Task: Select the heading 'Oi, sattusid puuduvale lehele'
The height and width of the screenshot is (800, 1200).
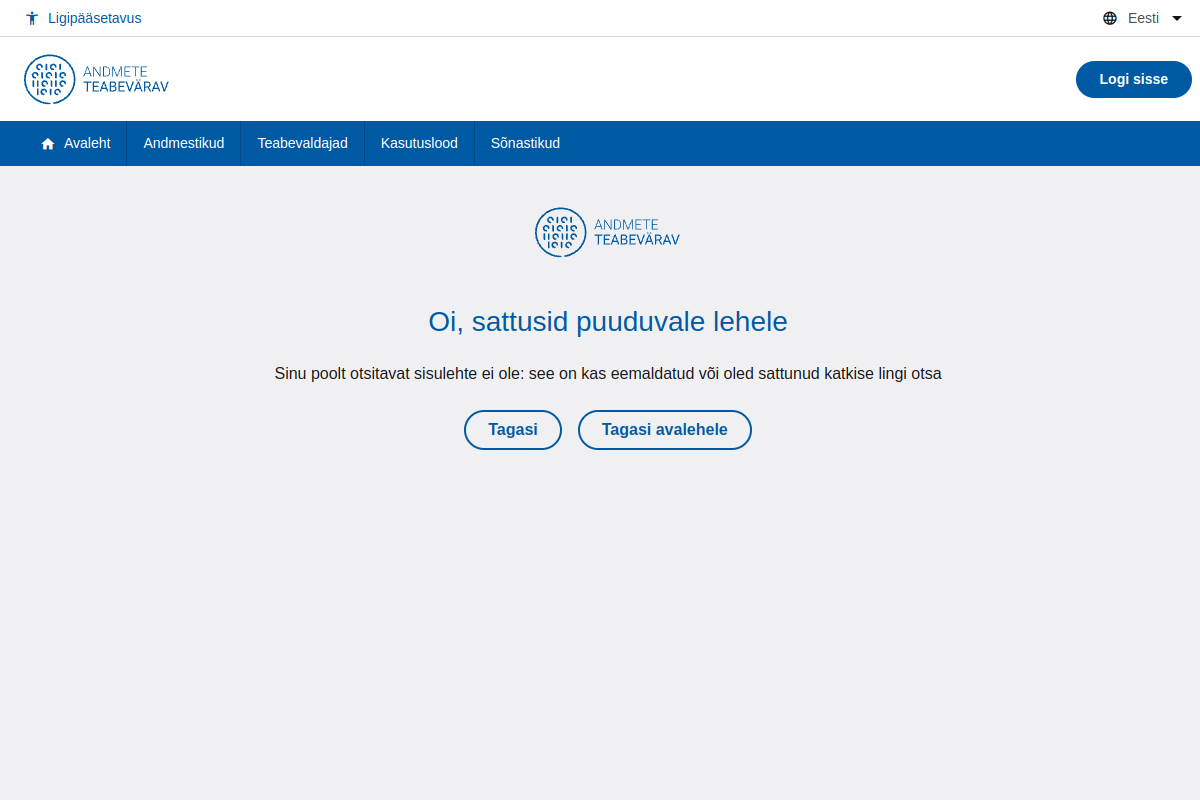Action: click(x=608, y=321)
